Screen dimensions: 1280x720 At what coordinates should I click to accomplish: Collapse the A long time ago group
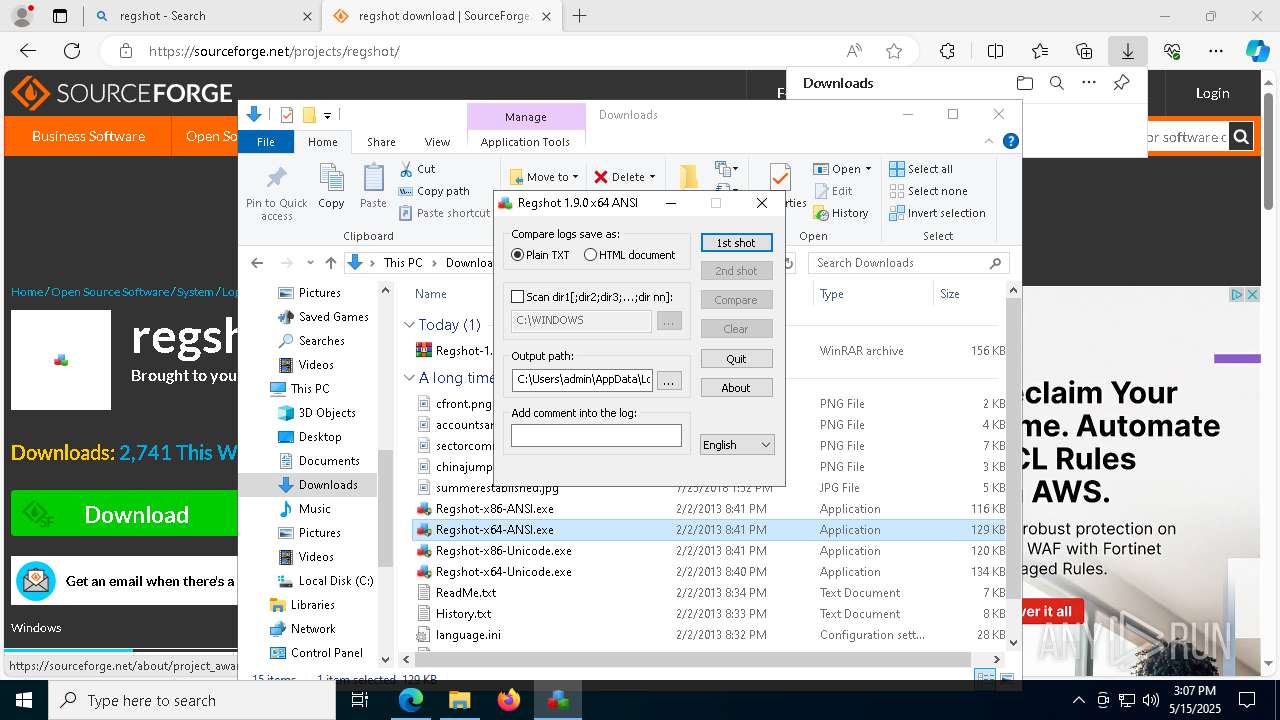tap(409, 378)
